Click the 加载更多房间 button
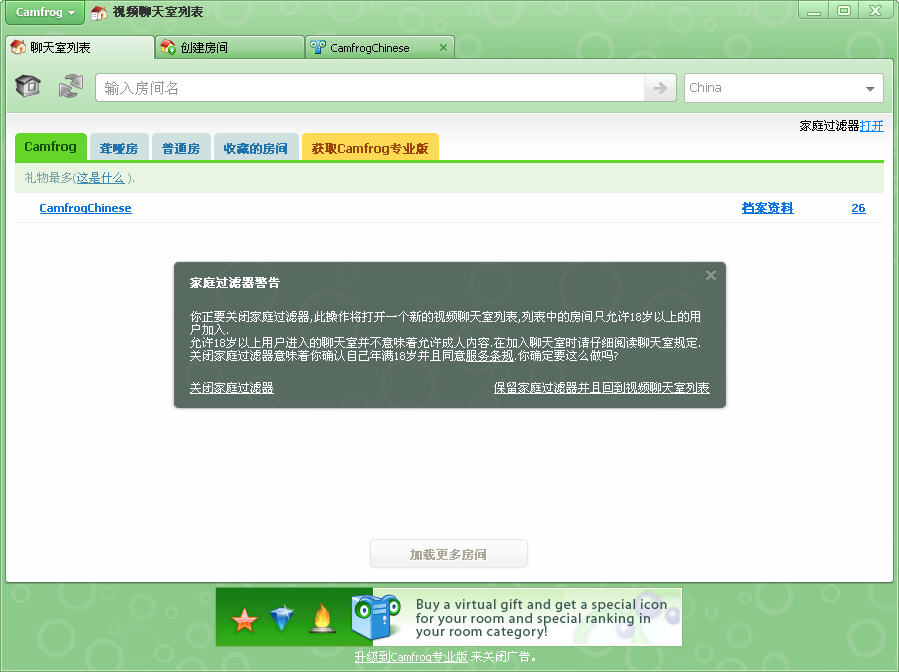The image size is (899, 672). pyautogui.click(x=448, y=554)
